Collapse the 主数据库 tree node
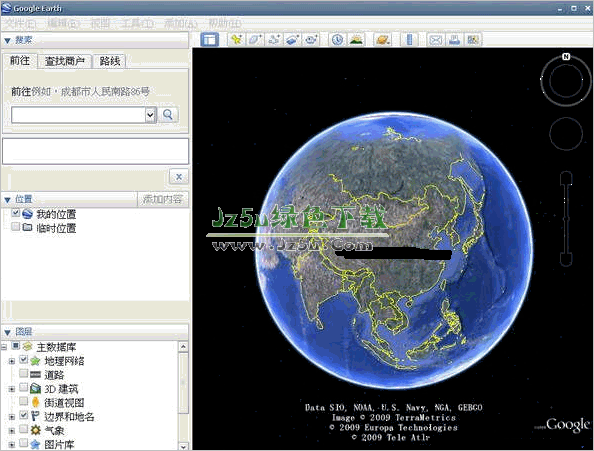The width and height of the screenshot is (594, 451). (x=4, y=347)
